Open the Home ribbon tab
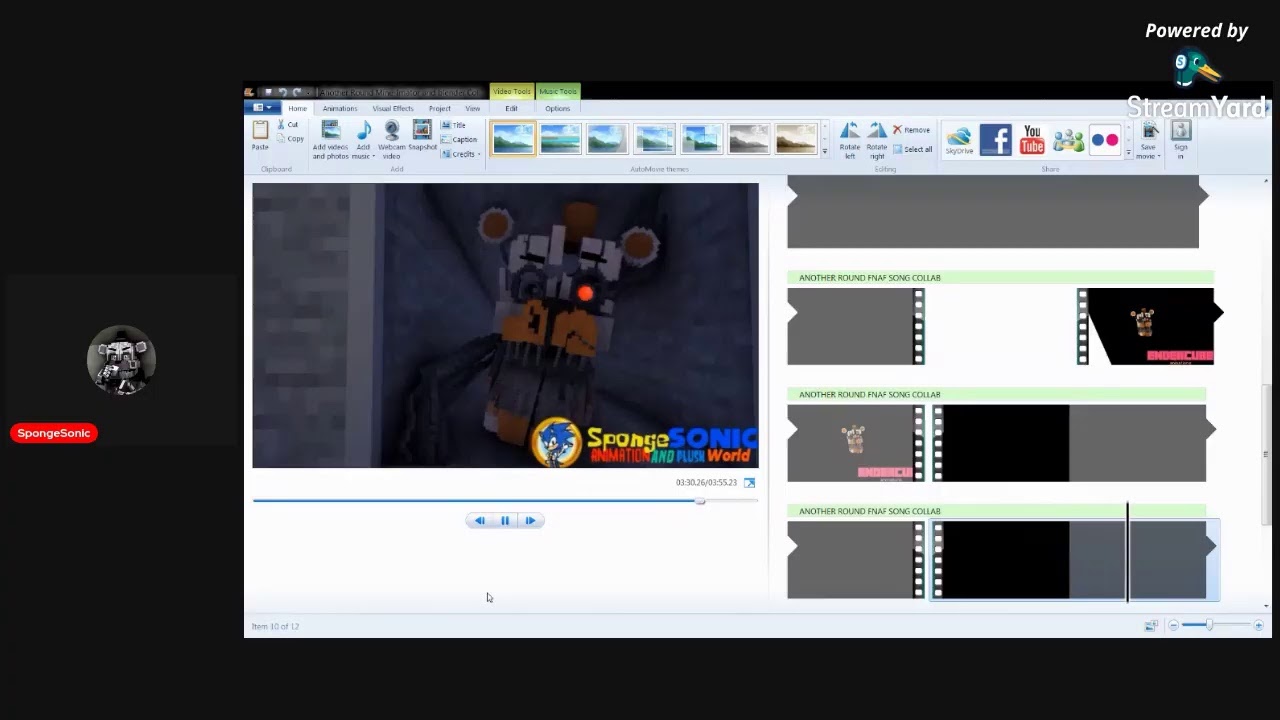This screenshot has width=1280, height=720. pyautogui.click(x=298, y=108)
